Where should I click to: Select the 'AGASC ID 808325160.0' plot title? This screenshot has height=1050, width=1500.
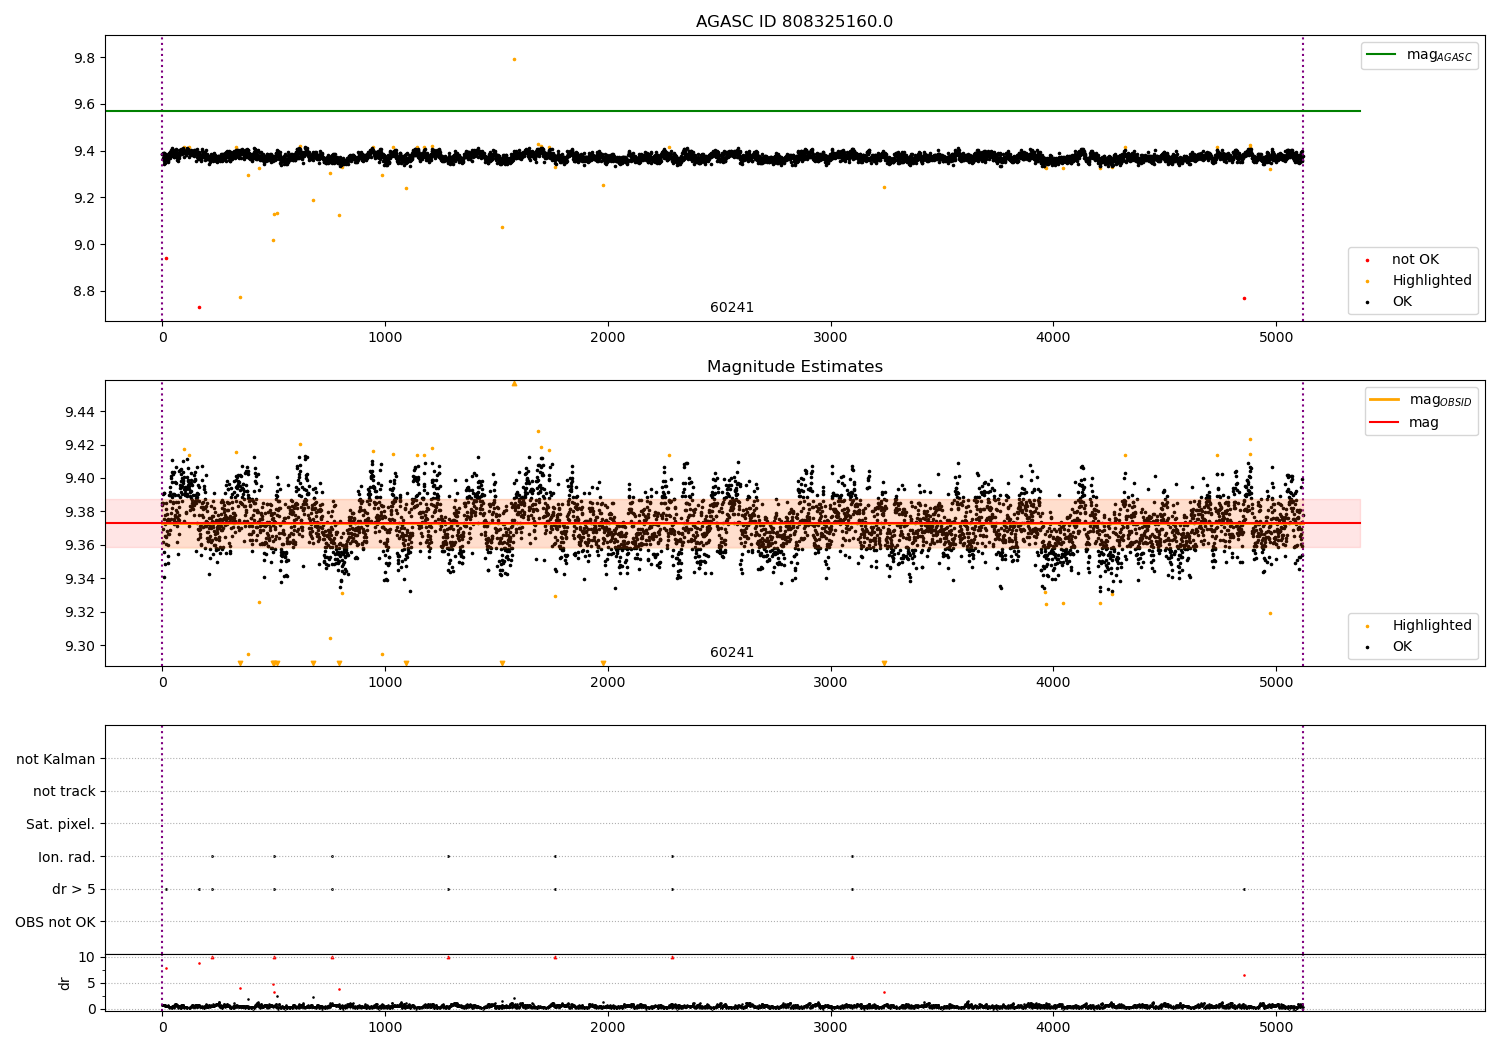tap(794, 22)
